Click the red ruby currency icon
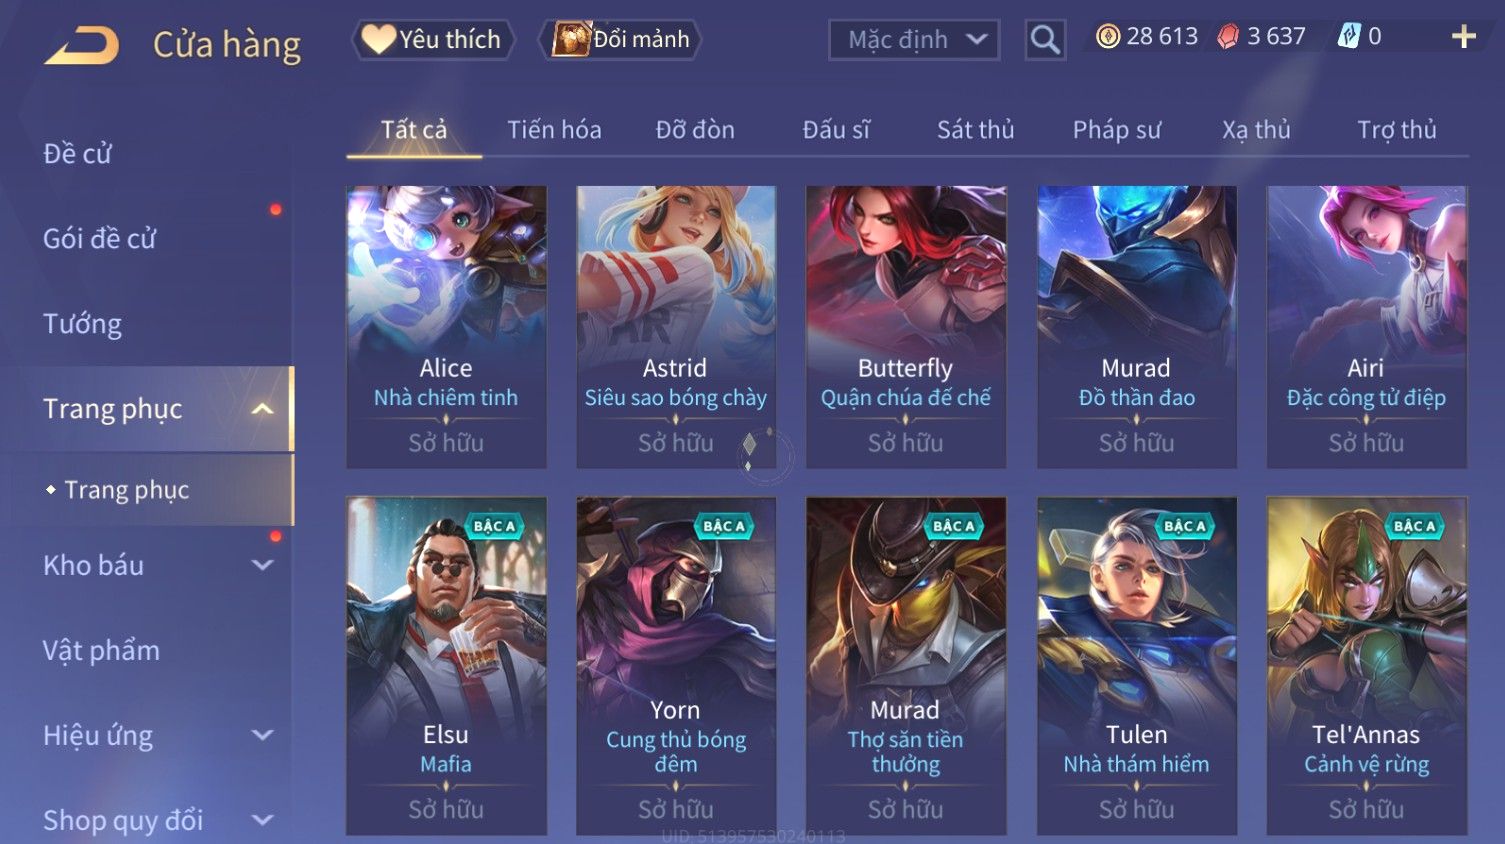Screen dimensions: 1505x844 1228,37
